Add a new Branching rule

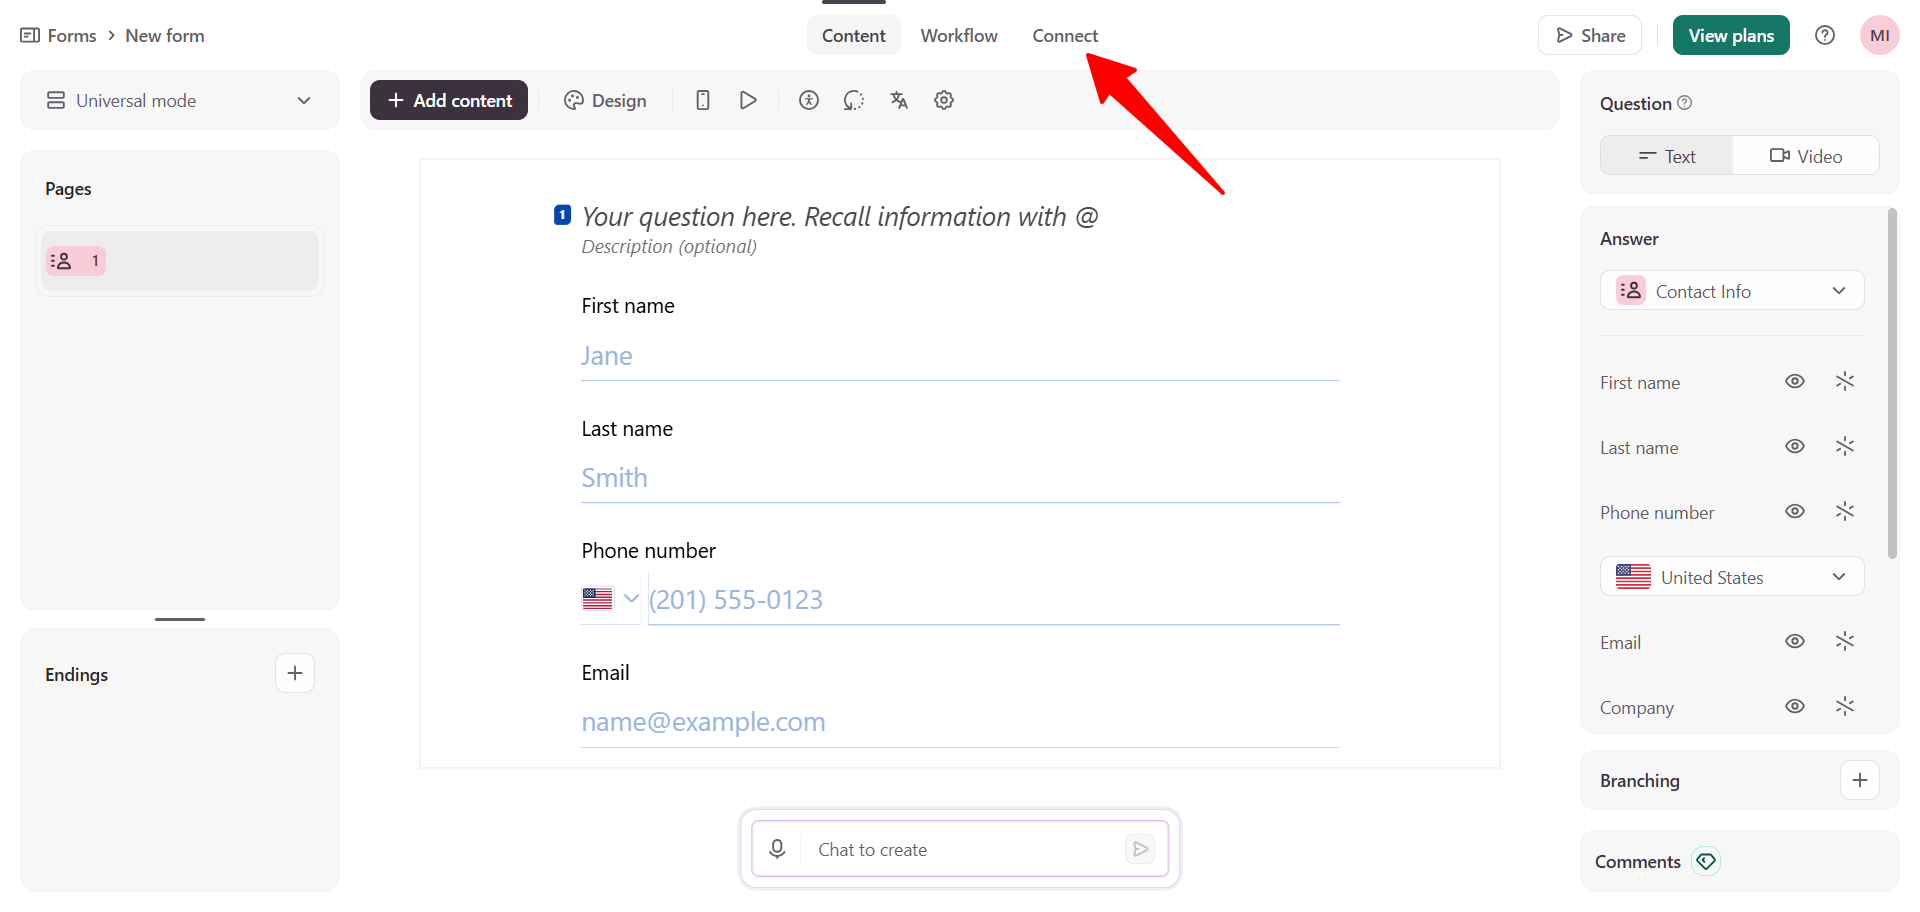pos(1860,780)
